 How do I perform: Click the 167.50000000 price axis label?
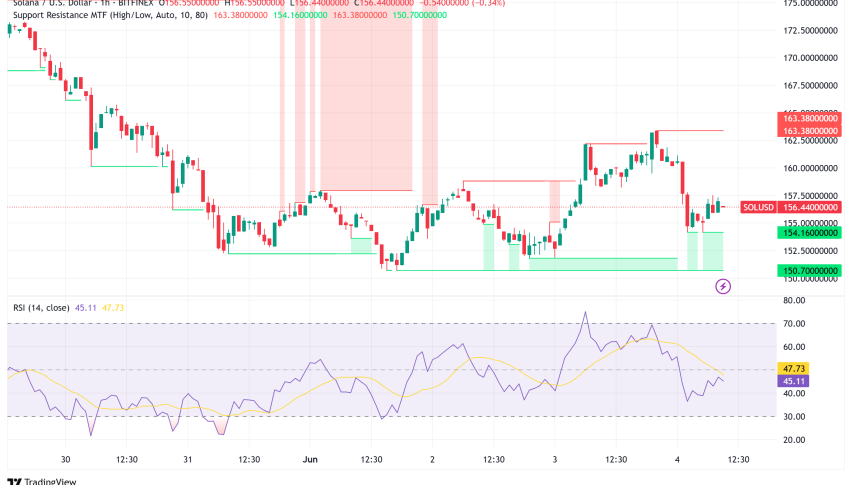click(x=810, y=86)
